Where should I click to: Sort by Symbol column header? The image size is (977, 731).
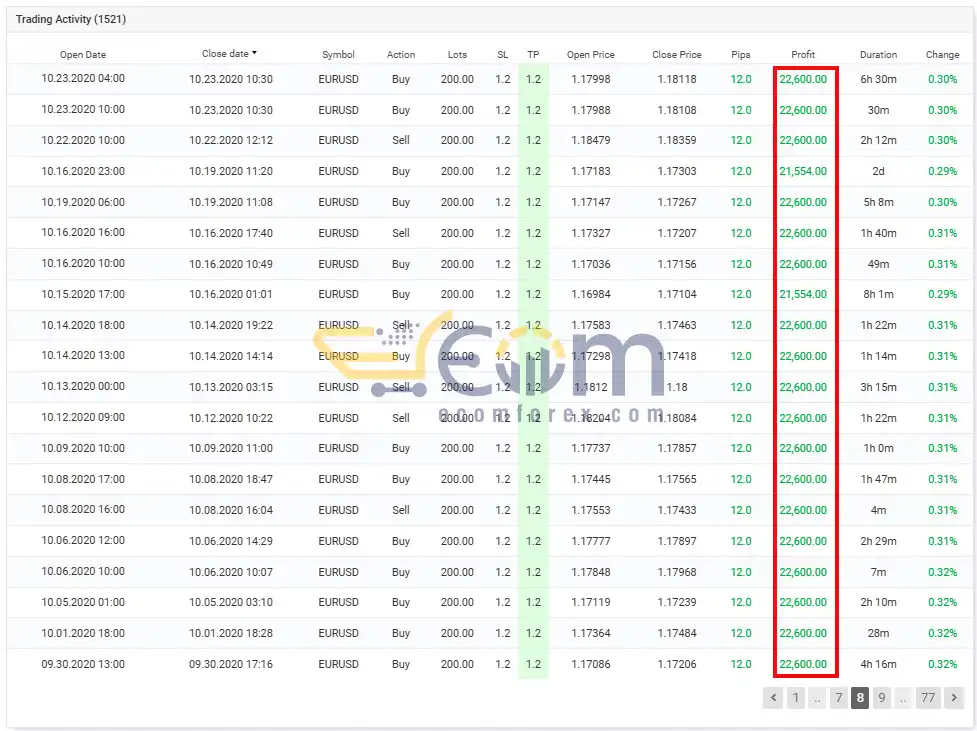point(338,54)
